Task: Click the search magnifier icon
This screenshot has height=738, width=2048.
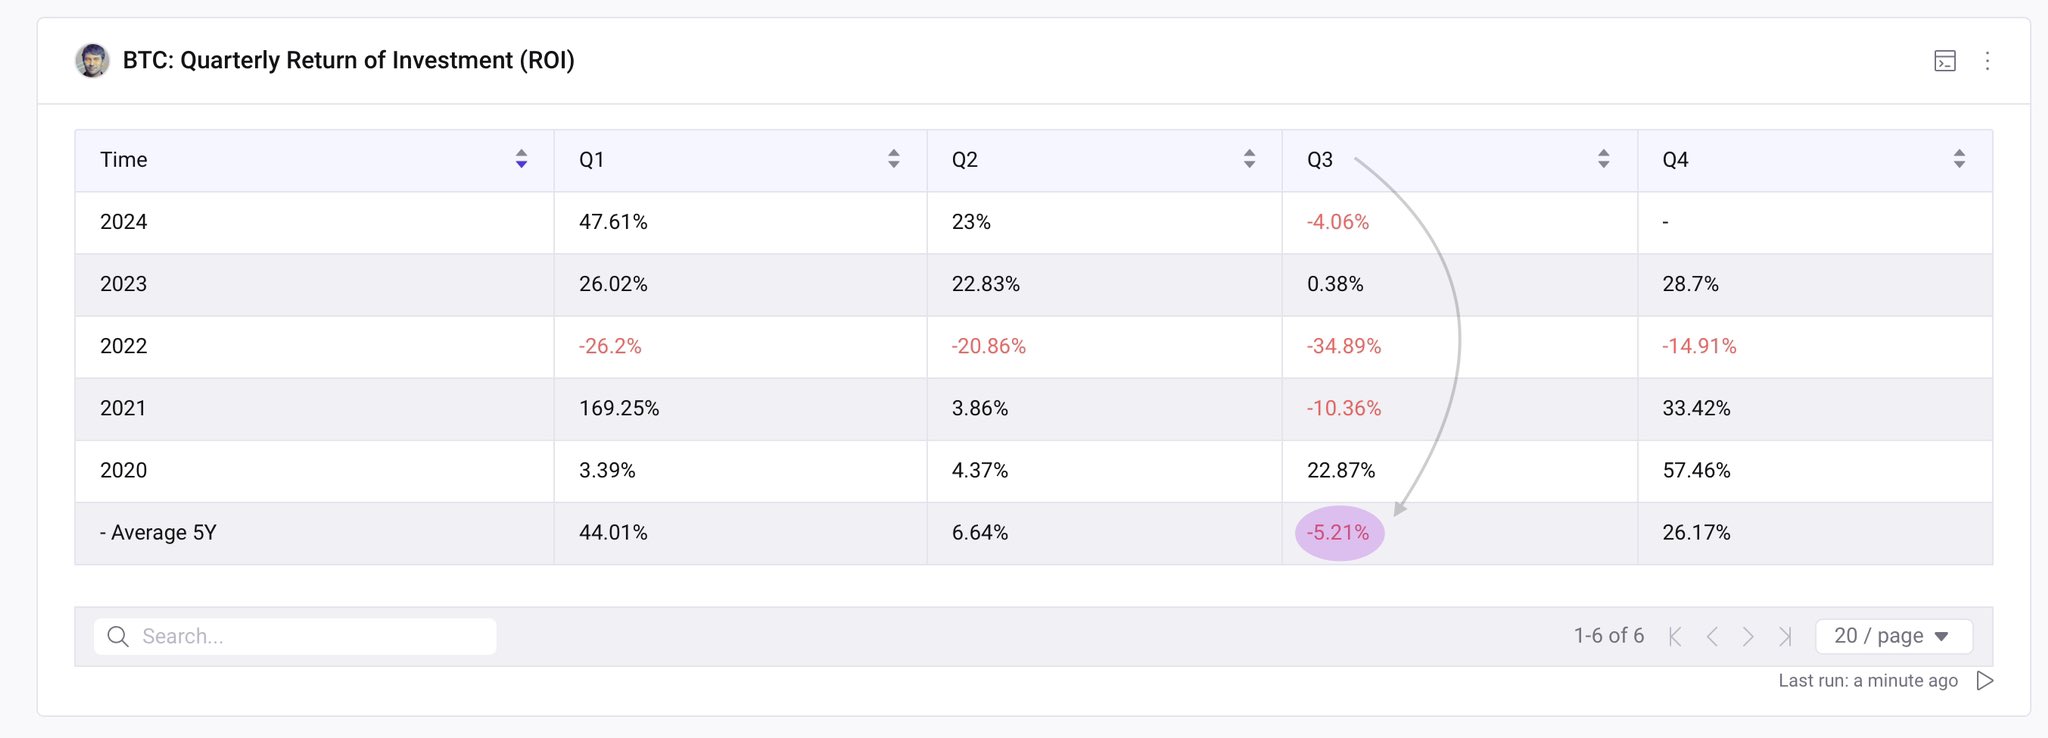Action: point(118,637)
